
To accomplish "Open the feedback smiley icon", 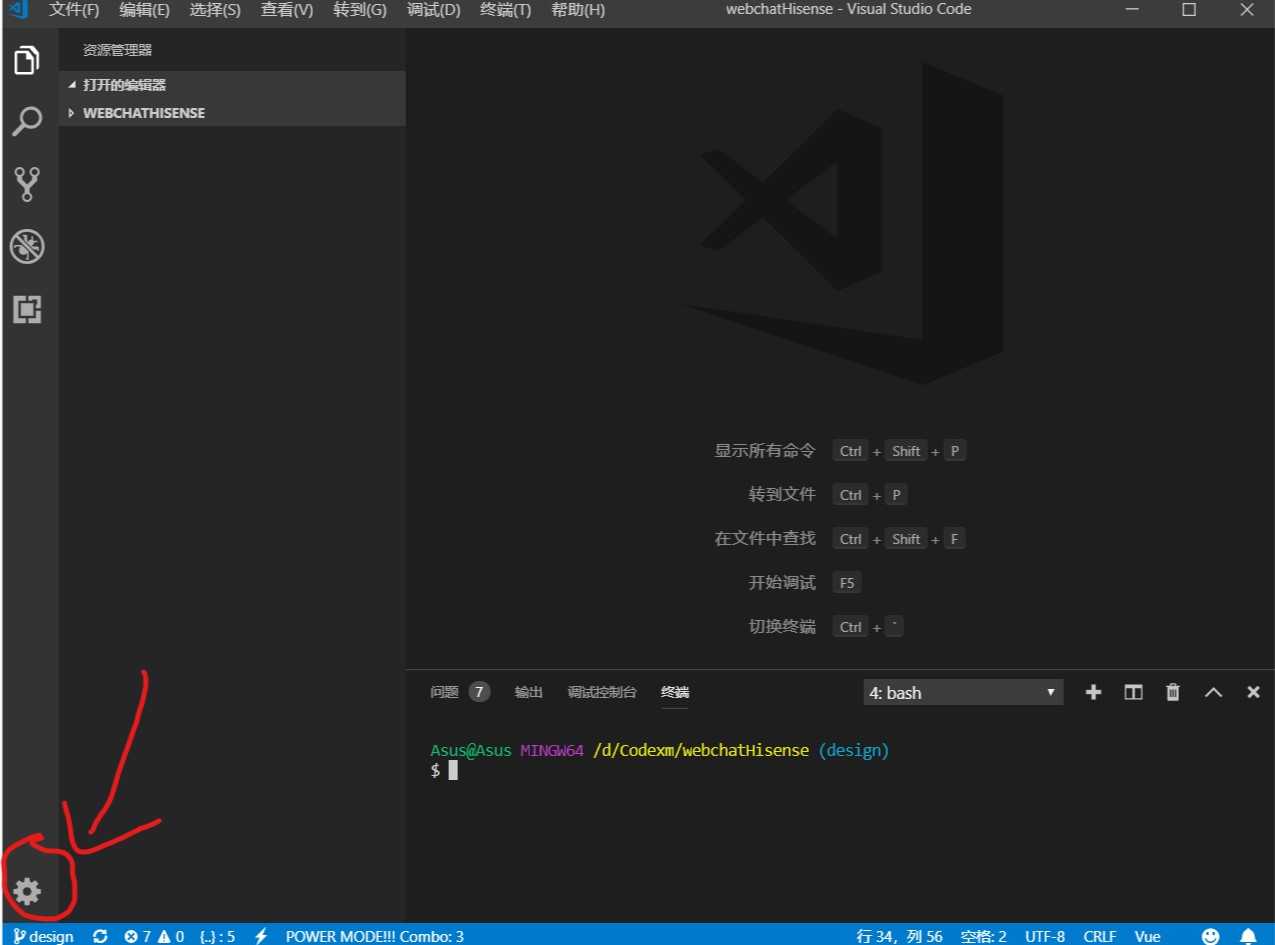I will 1210,936.
